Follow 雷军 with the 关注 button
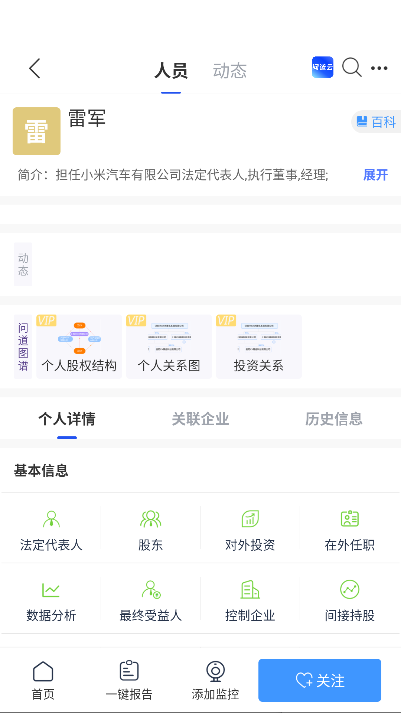 [320, 680]
